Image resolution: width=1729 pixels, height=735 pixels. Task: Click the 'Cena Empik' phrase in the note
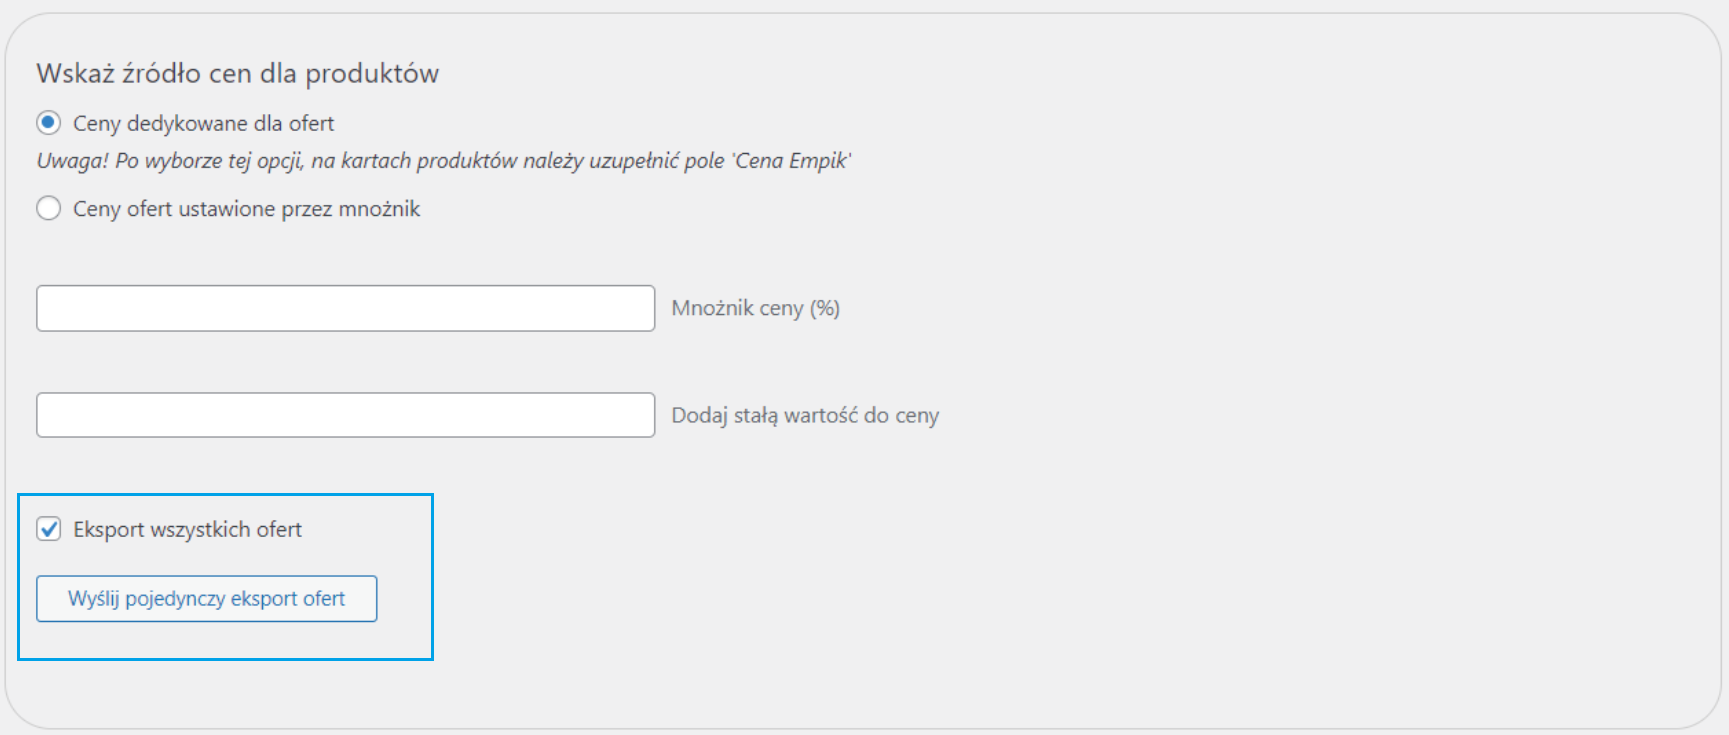791,161
